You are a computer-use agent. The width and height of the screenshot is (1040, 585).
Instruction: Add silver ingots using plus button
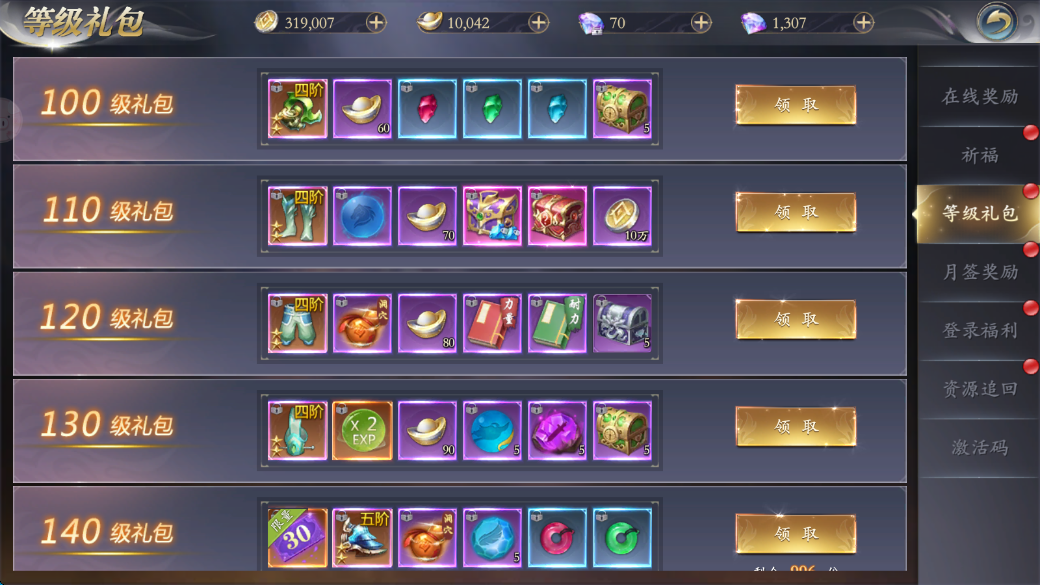coord(539,23)
